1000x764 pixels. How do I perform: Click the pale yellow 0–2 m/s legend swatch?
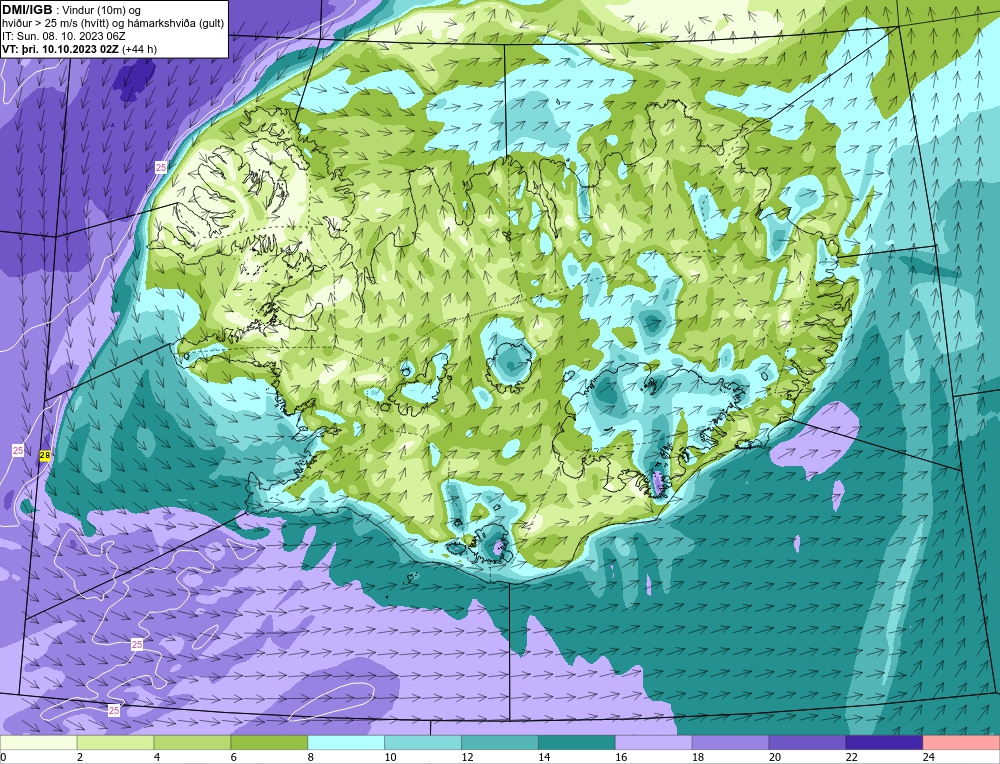(x=38, y=743)
